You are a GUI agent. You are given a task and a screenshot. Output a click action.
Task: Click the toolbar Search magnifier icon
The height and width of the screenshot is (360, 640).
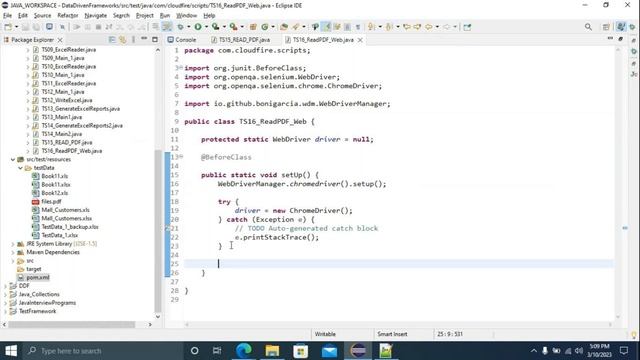click(588, 27)
